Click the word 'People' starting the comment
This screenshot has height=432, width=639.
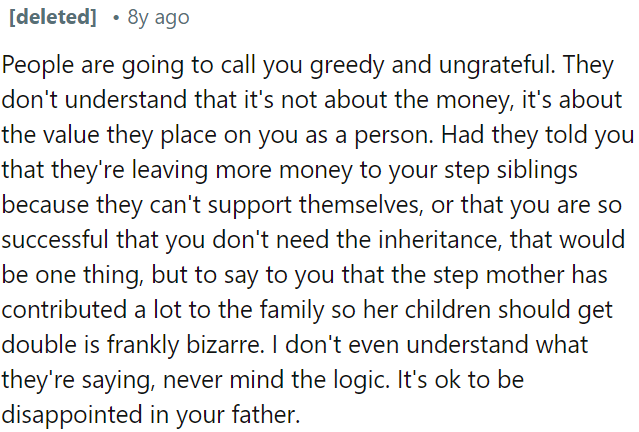coord(34,65)
